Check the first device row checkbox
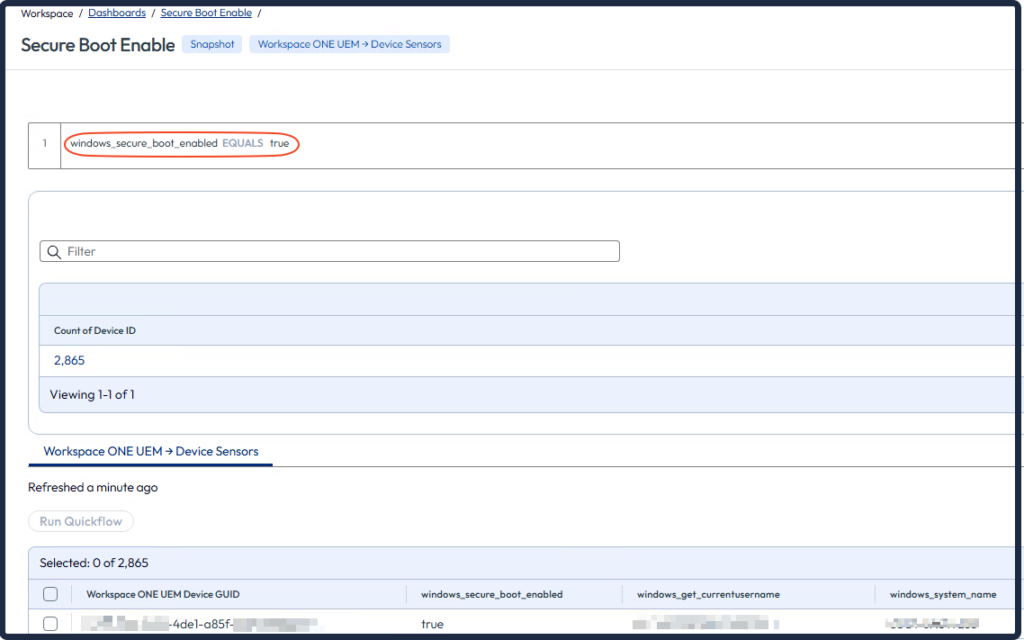 [x=50, y=624]
